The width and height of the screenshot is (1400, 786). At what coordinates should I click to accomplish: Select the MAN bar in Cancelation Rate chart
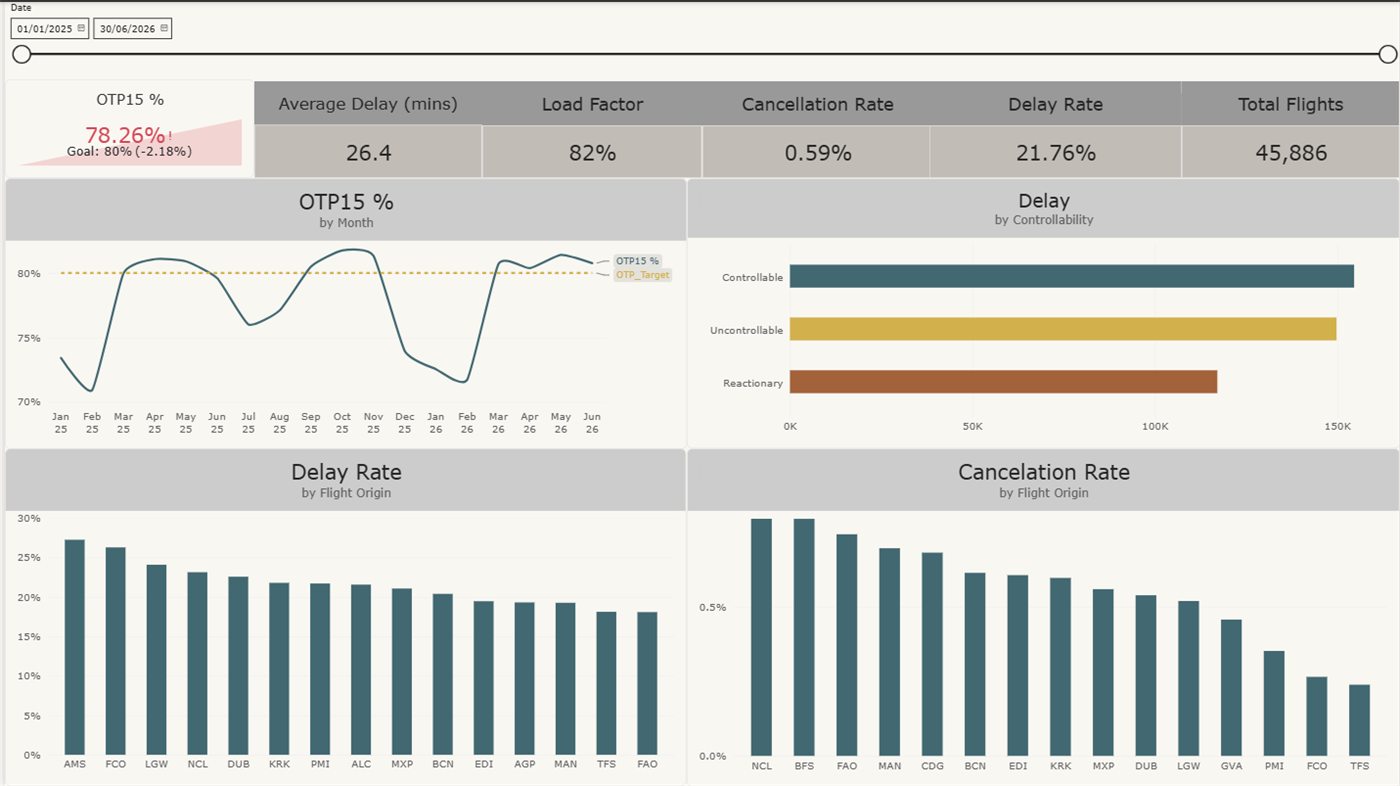click(890, 651)
